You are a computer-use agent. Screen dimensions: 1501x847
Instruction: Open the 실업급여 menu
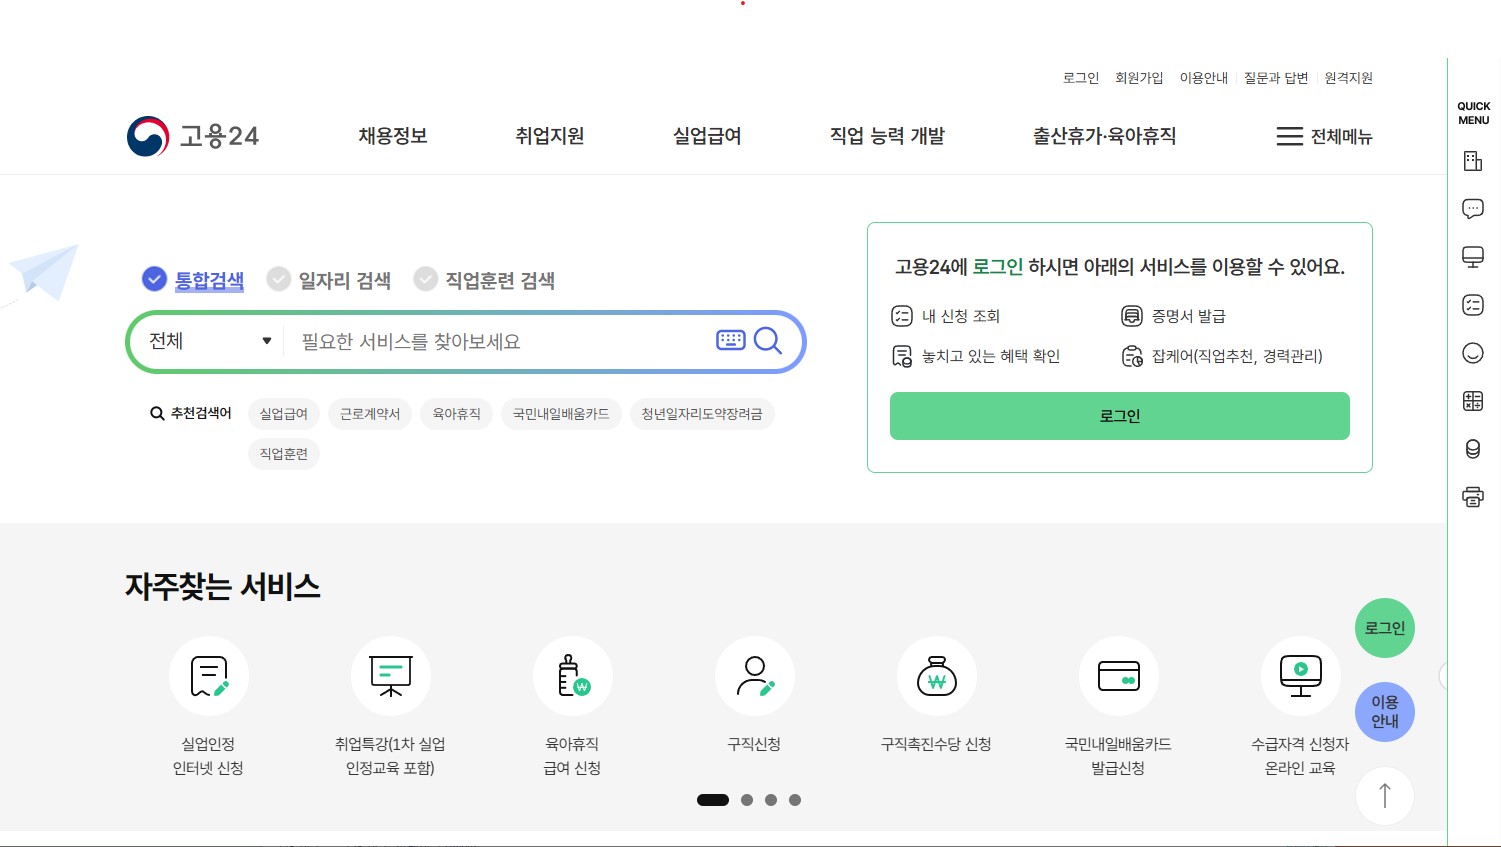707,136
